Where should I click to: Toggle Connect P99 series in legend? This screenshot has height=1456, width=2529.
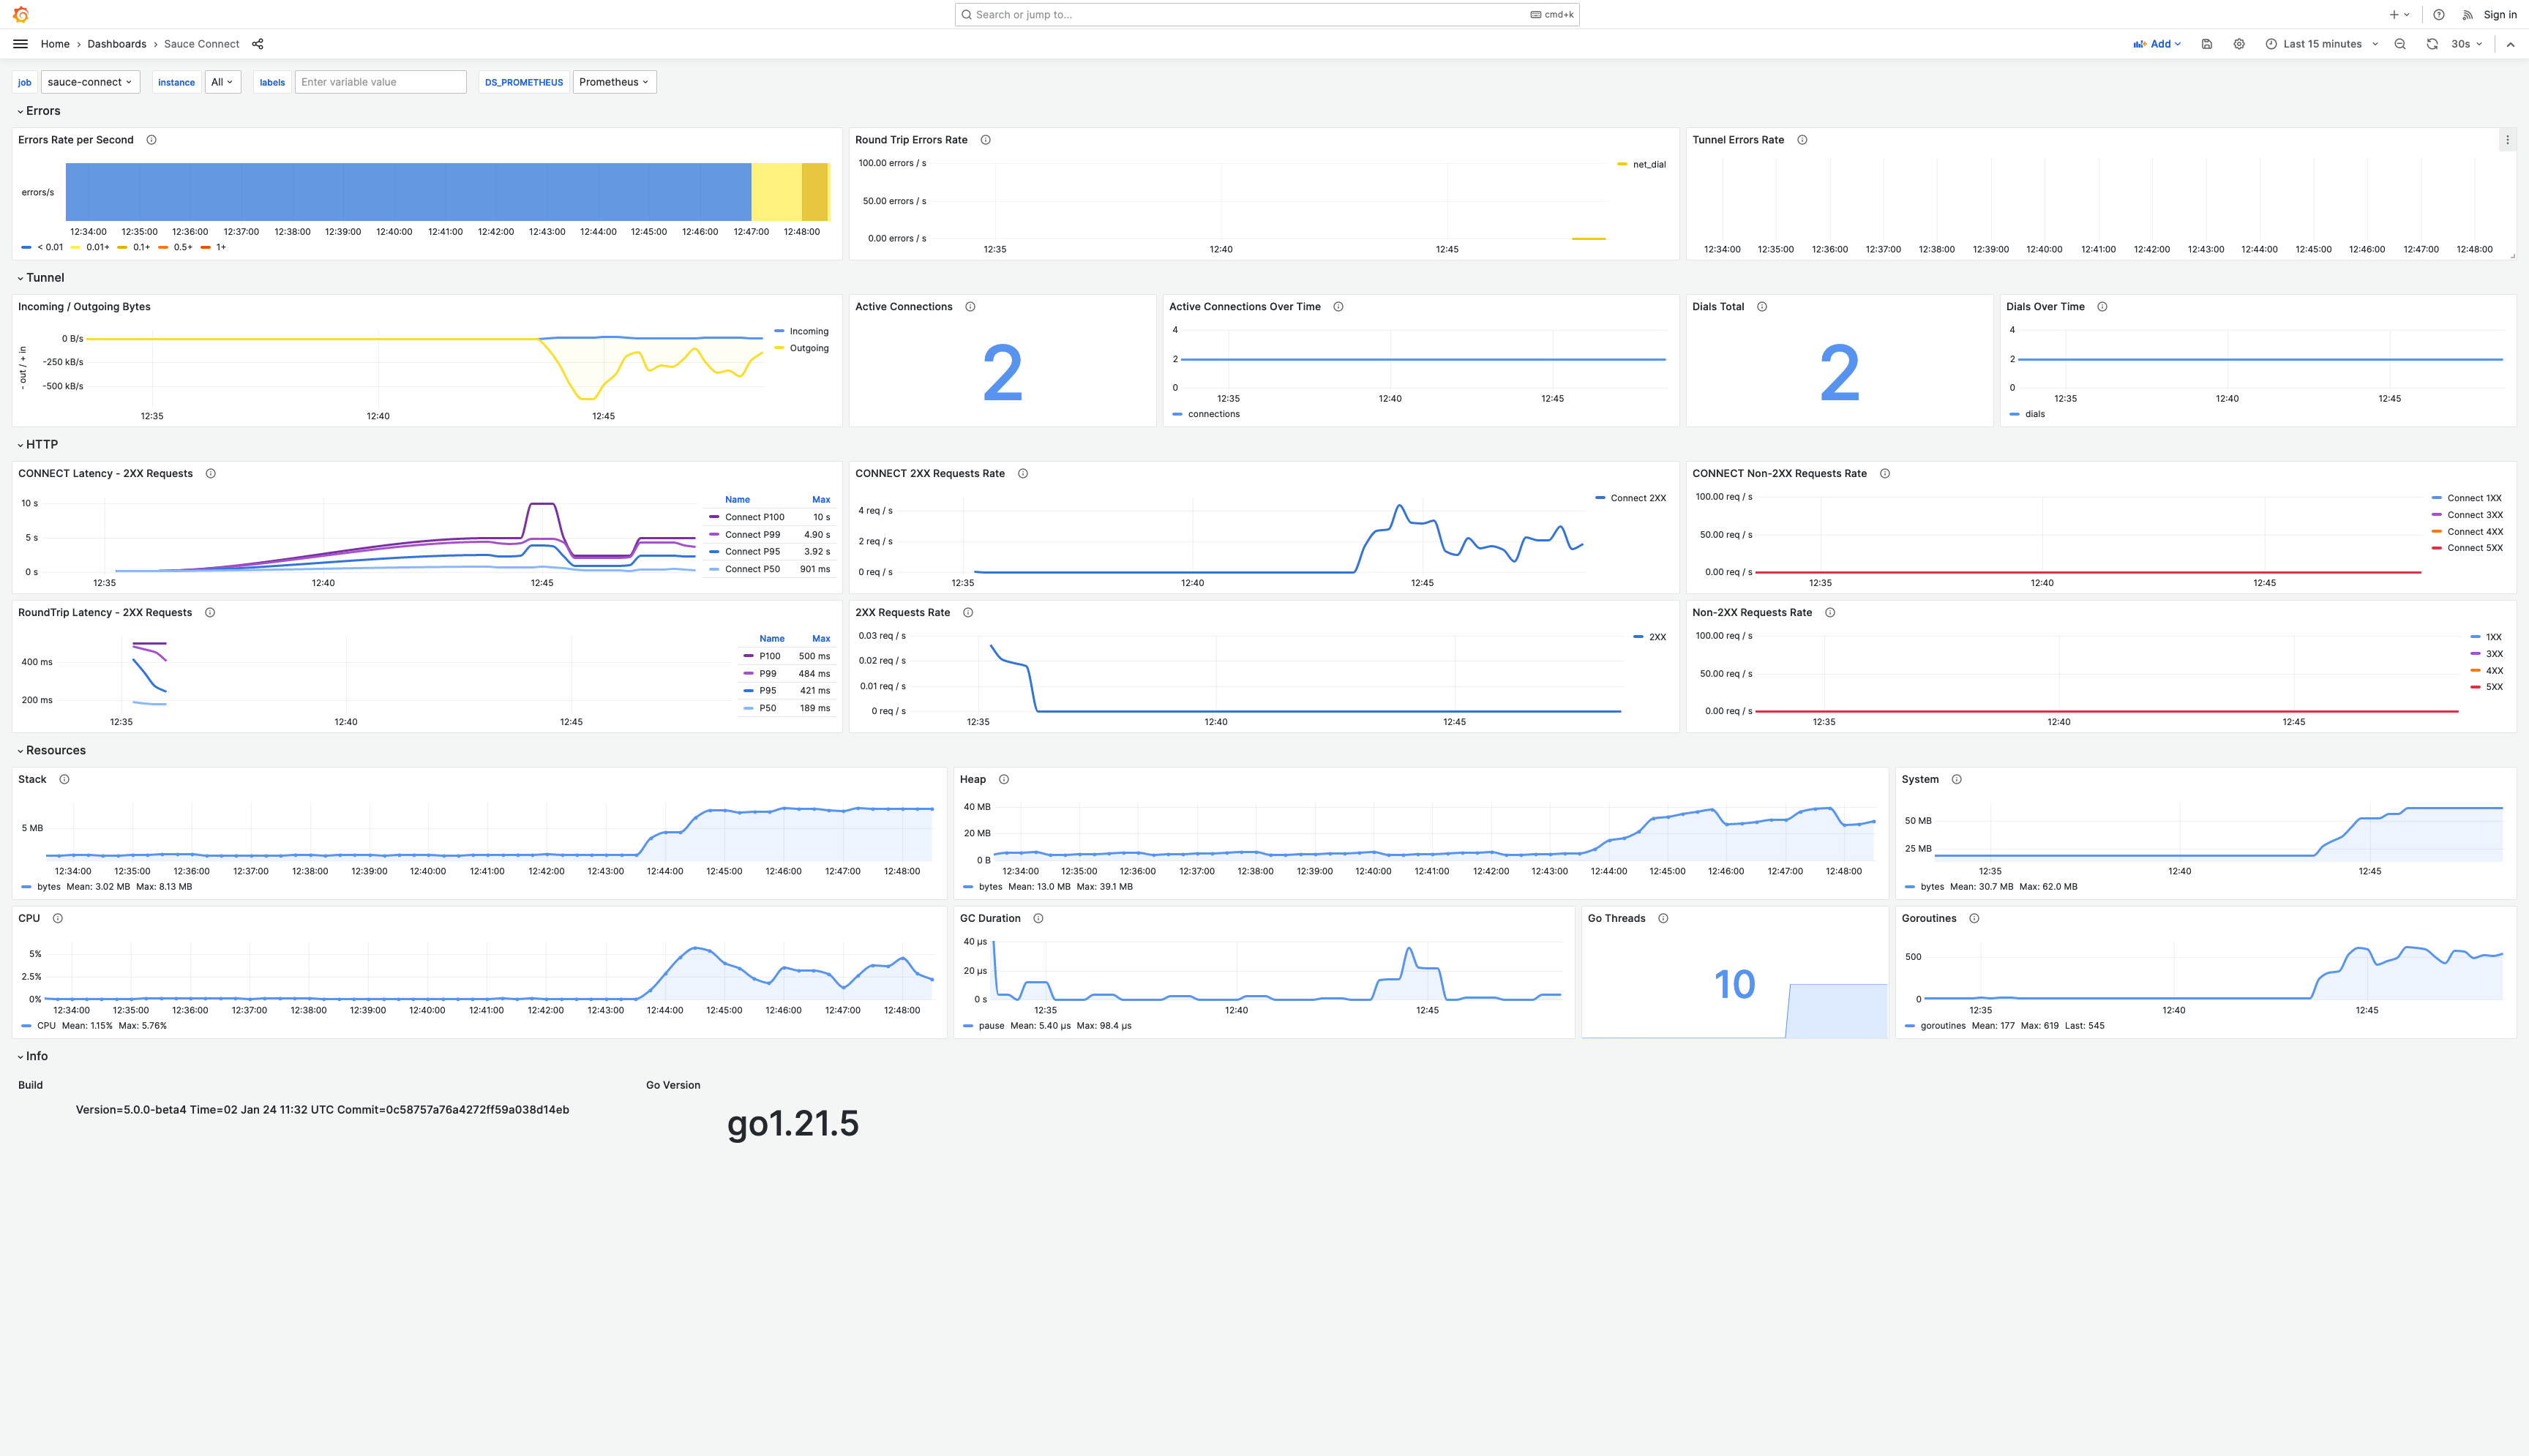752,535
